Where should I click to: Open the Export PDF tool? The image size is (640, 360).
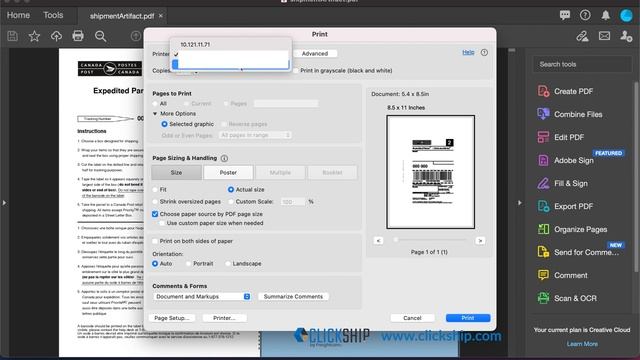[x=565, y=206]
